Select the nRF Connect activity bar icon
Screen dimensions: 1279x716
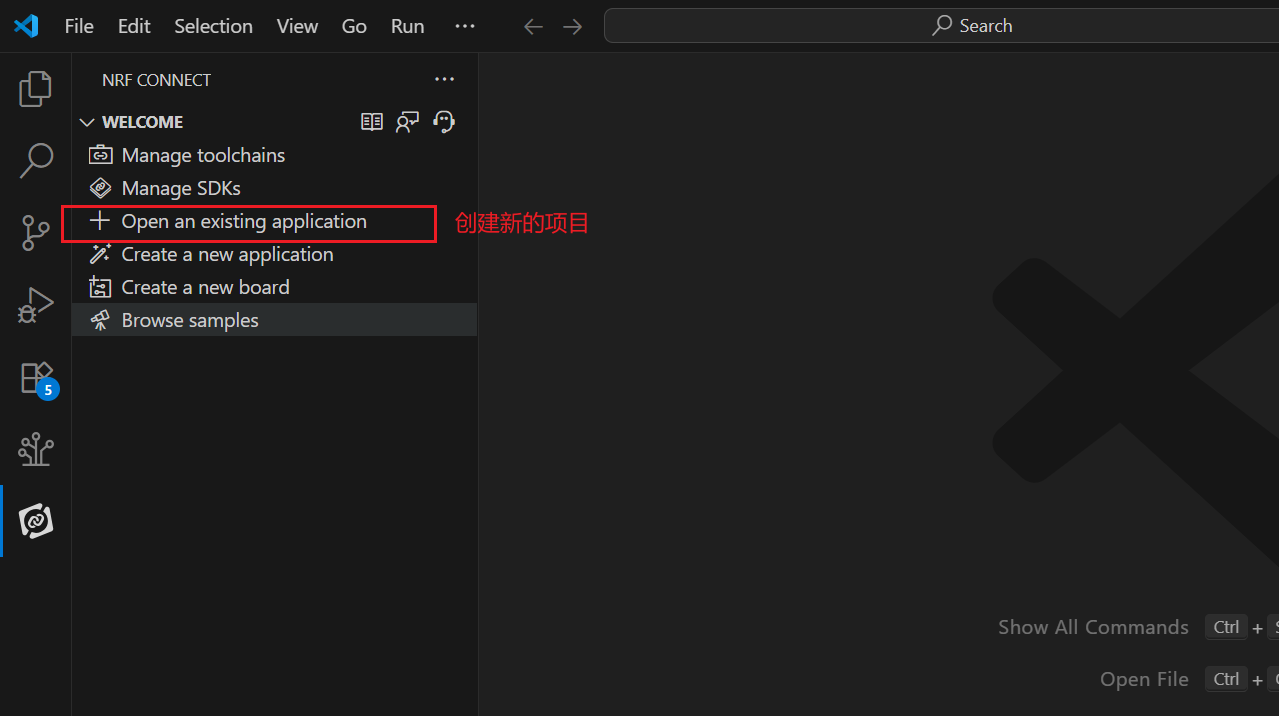pos(36,521)
